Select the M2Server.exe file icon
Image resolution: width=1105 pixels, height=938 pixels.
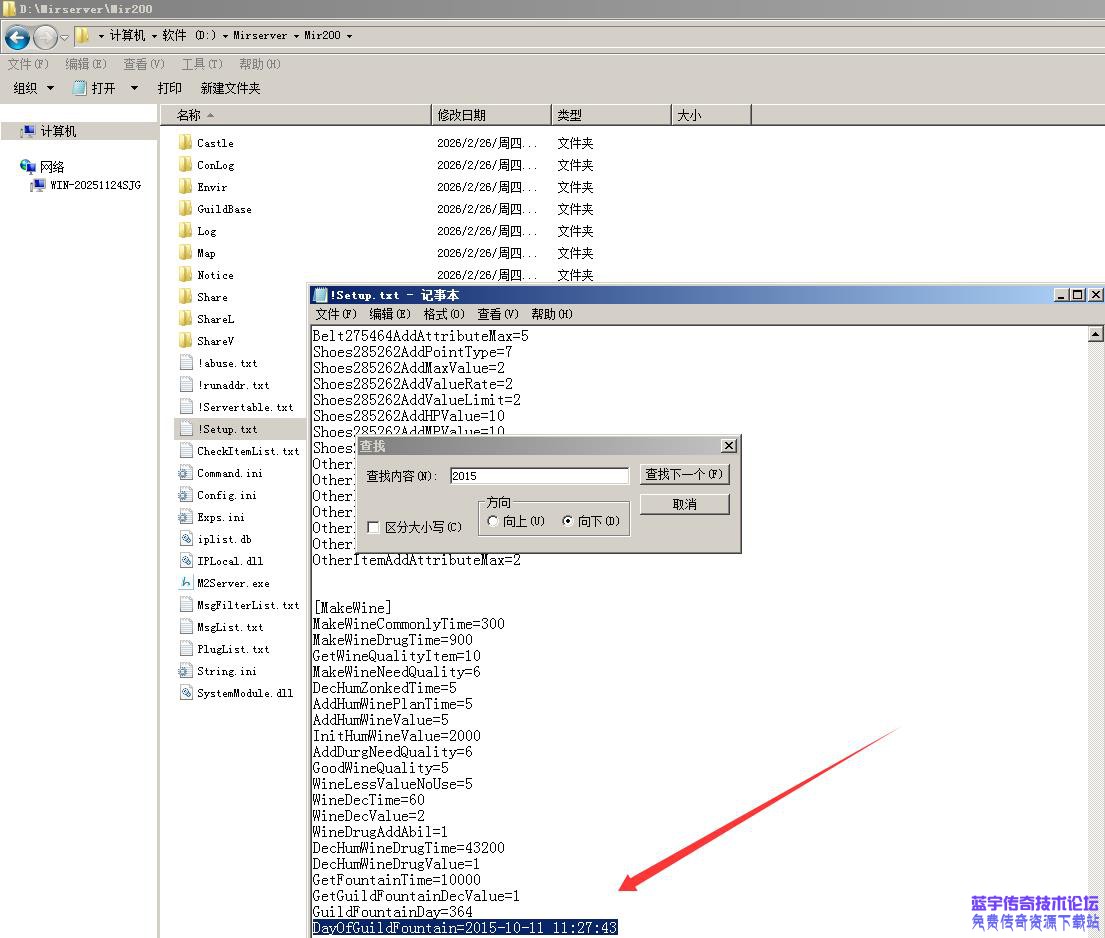click(x=185, y=583)
